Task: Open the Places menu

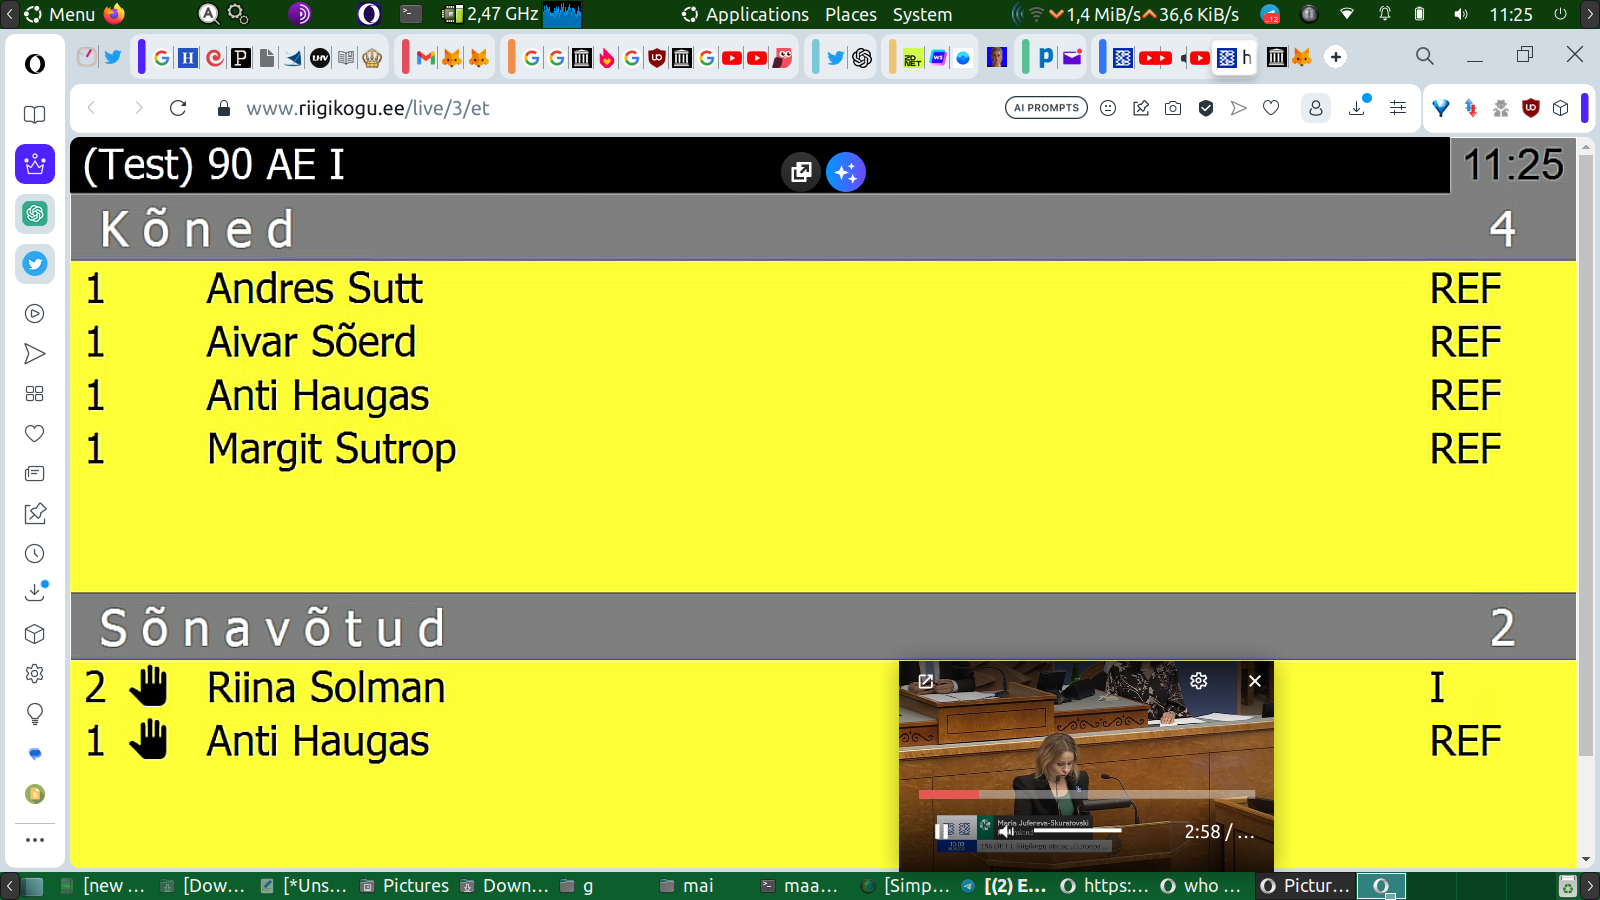Action: pyautogui.click(x=850, y=14)
